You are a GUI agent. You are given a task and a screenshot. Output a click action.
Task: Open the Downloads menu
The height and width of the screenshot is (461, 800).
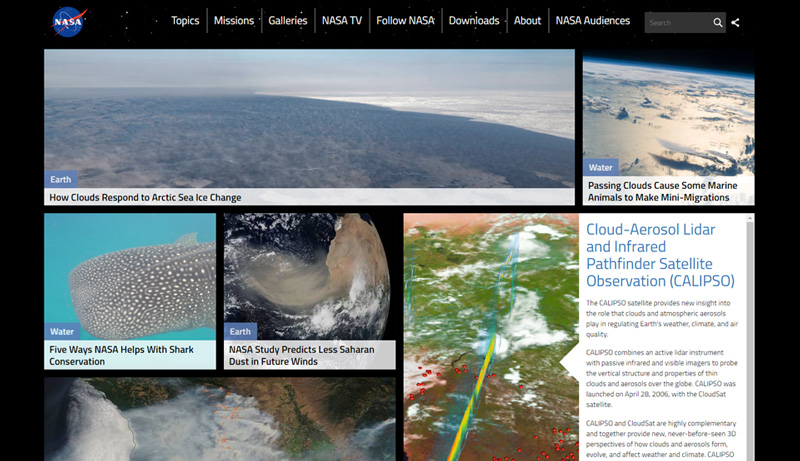pyautogui.click(x=474, y=21)
